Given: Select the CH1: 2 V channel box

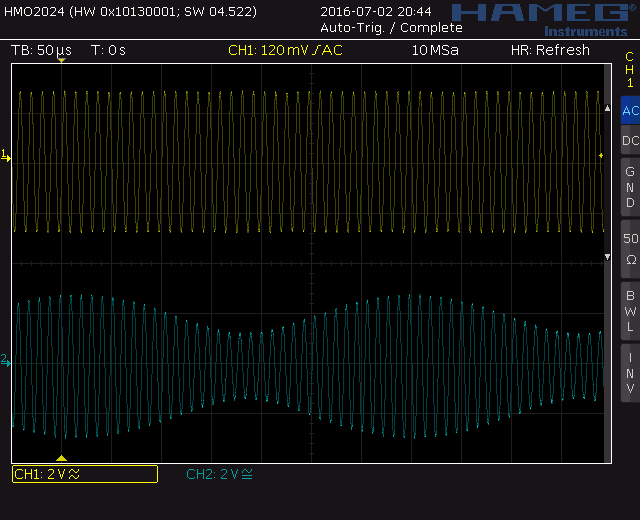Looking at the screenshot, I should [x=85, y=474].
